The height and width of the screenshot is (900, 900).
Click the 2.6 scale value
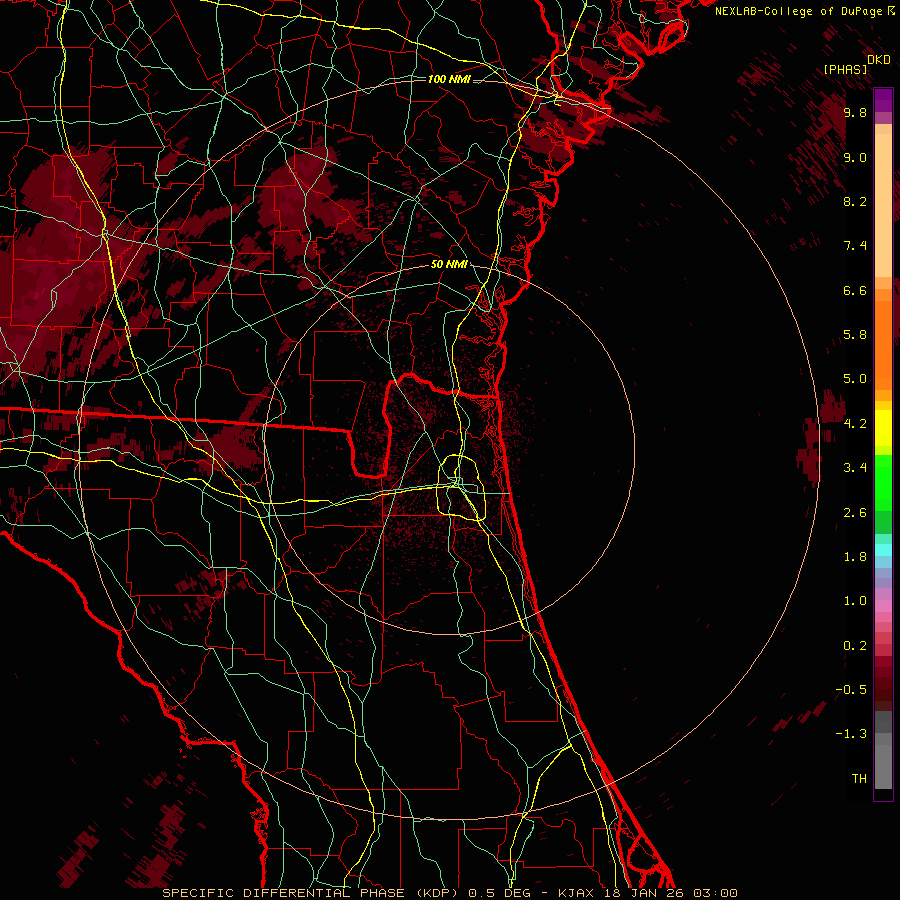pyautogui.click(x=855, y=513)
